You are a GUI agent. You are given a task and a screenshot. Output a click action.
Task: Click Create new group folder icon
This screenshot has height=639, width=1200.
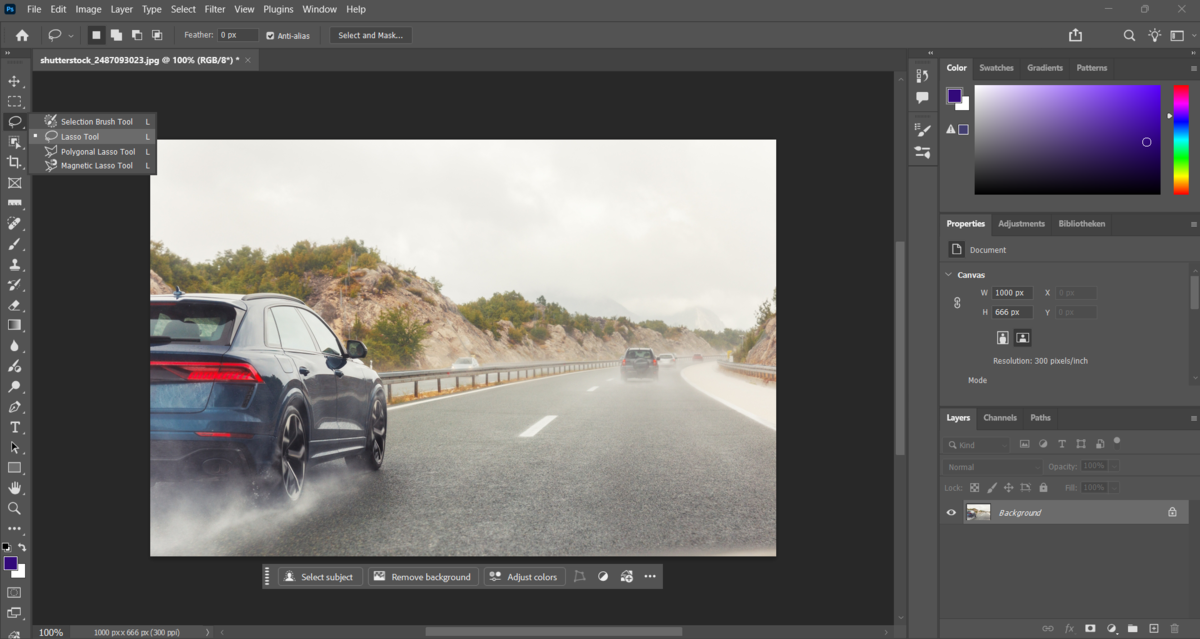coord(1133,628)
